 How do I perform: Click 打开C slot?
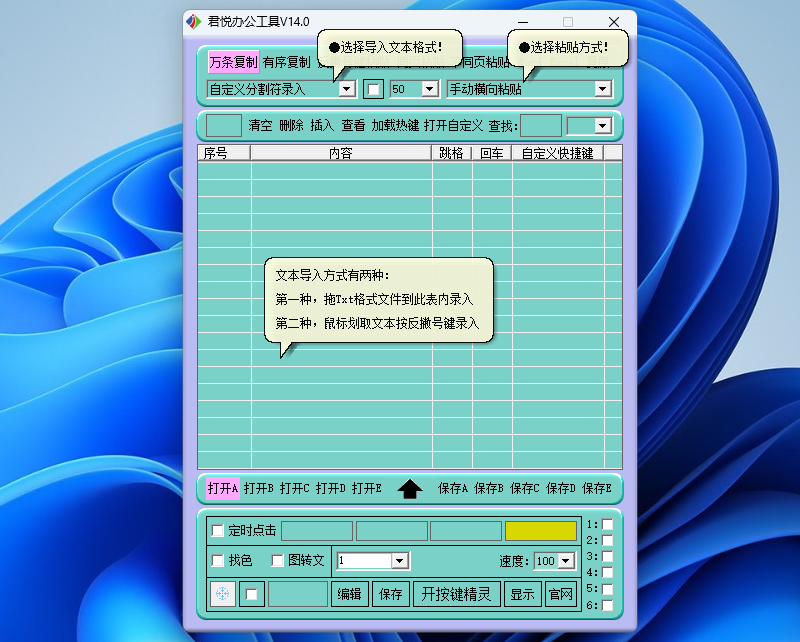(294, 488)
